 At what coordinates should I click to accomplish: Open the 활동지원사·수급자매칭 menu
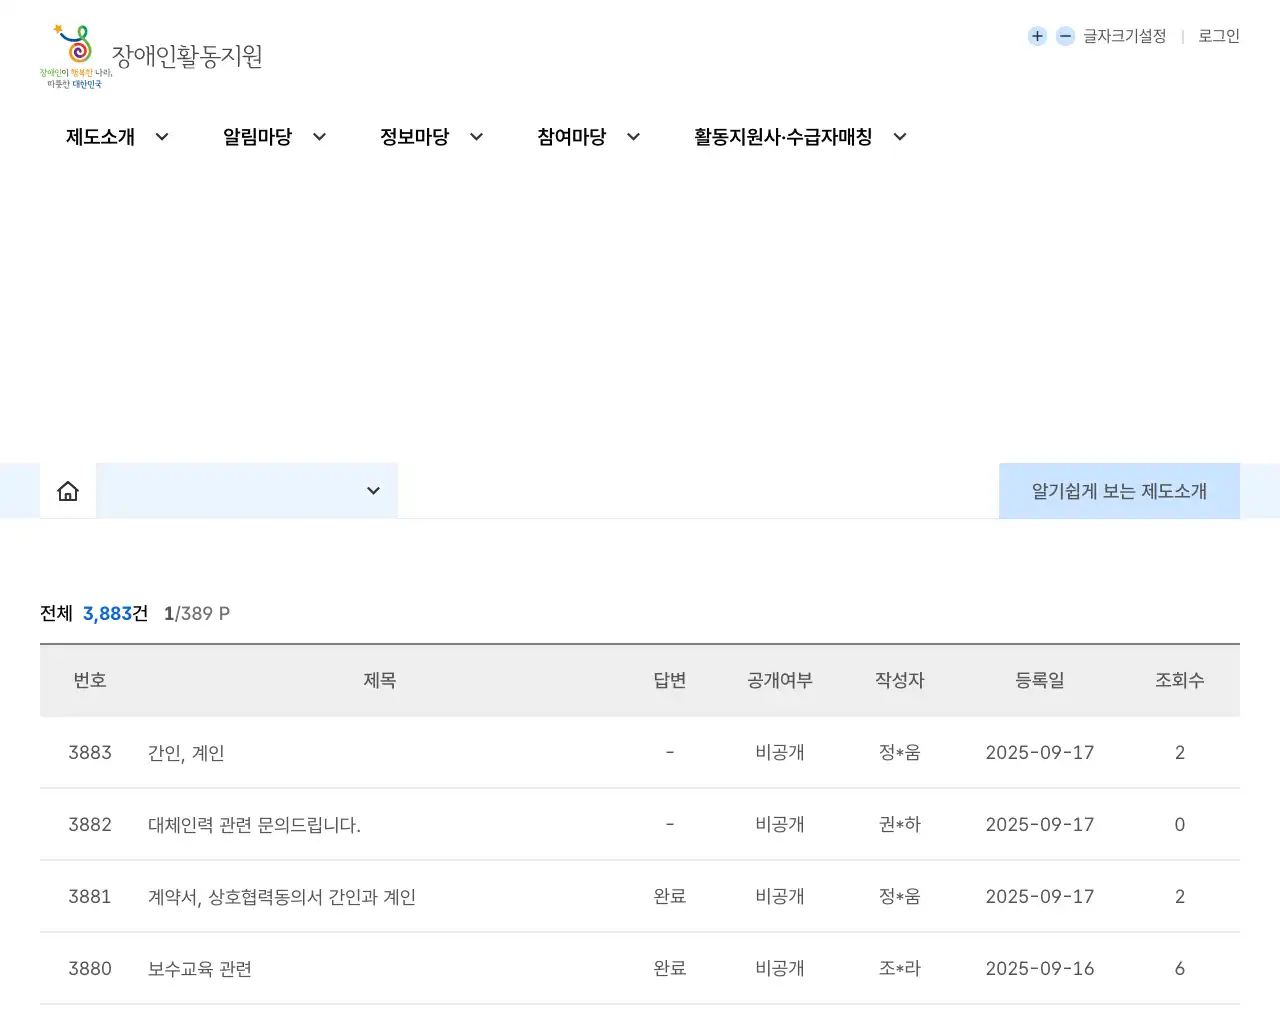pyautogui.click(x=785, y=137)
